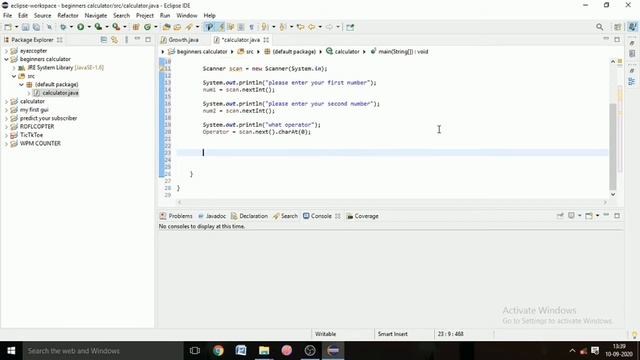This screenshot has height=360, width=640.
Task: Click the Coverage run icon
Action: (x=98, y=27)
